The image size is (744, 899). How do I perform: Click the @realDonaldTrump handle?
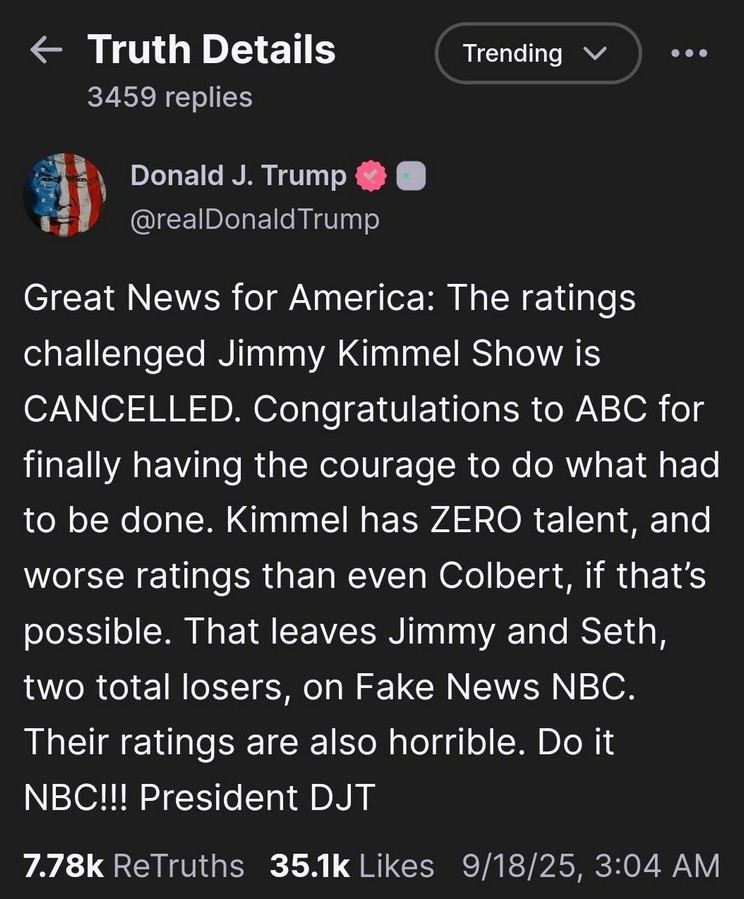(255, 218)
